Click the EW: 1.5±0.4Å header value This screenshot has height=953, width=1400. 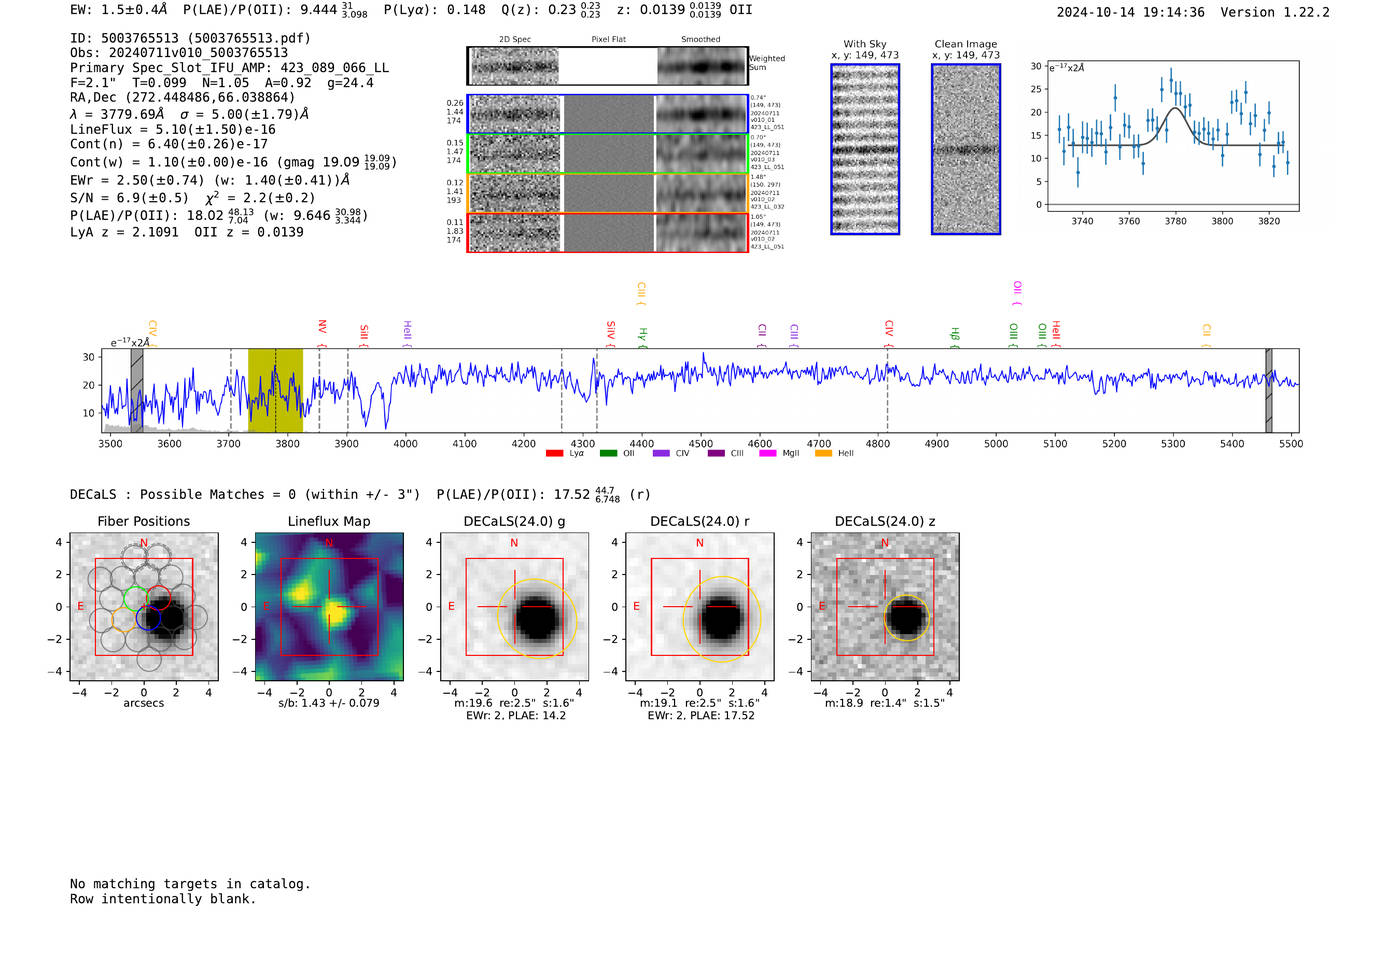coord(119,10)
